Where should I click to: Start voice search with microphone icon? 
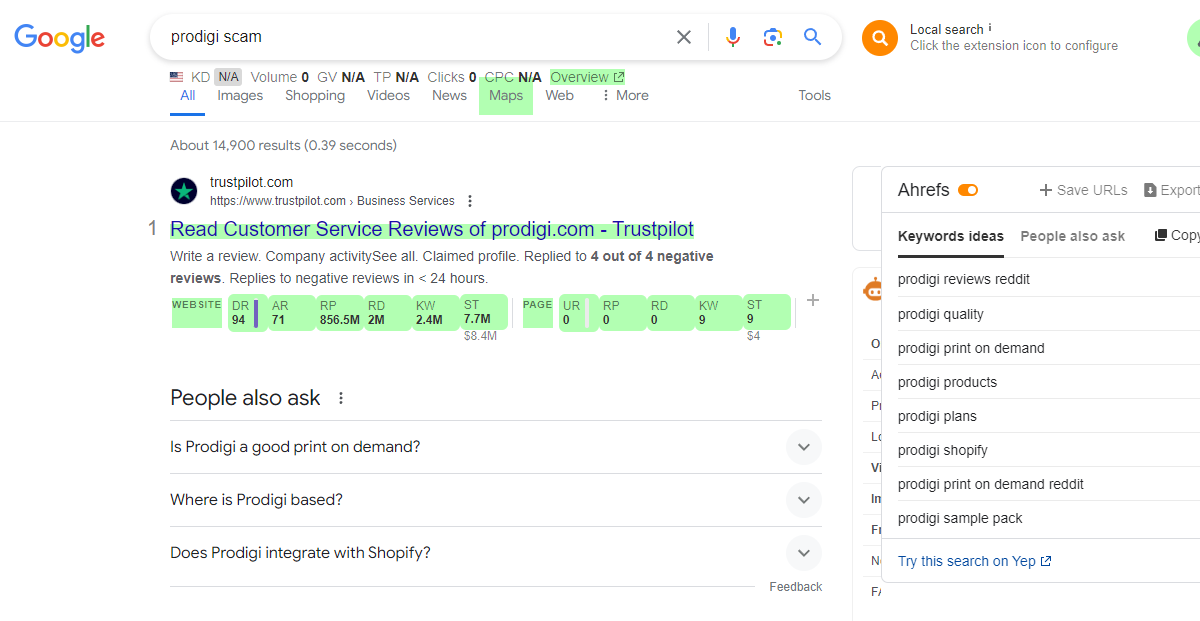733,37
